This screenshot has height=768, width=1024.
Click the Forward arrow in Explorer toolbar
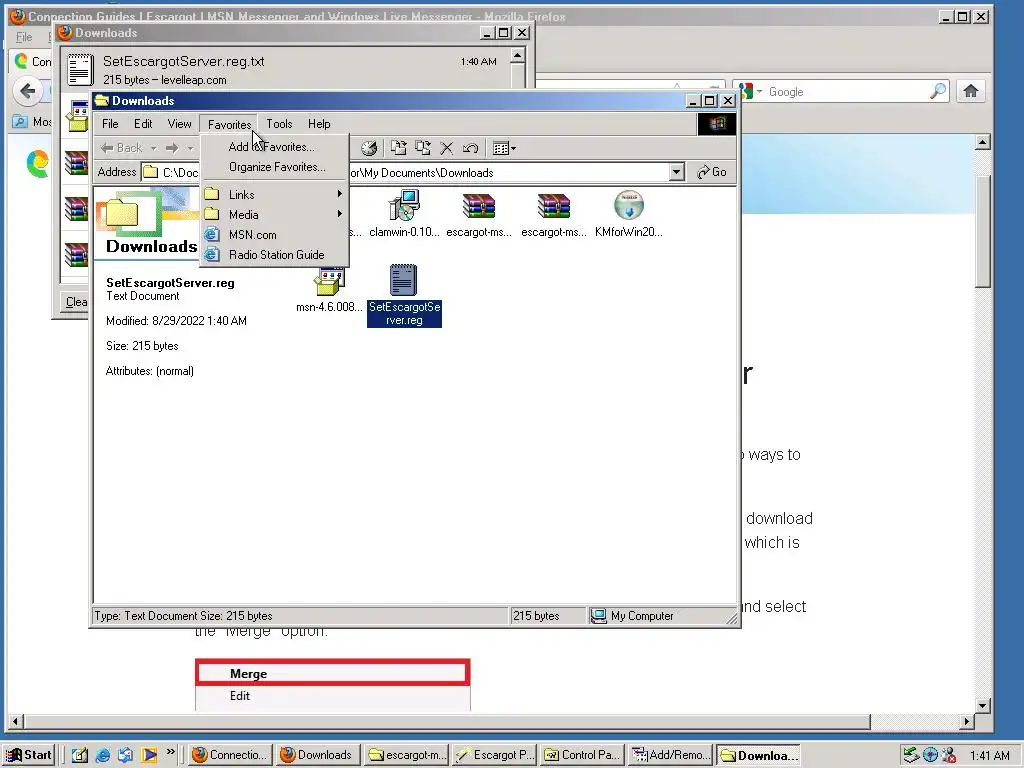(172, 148)
